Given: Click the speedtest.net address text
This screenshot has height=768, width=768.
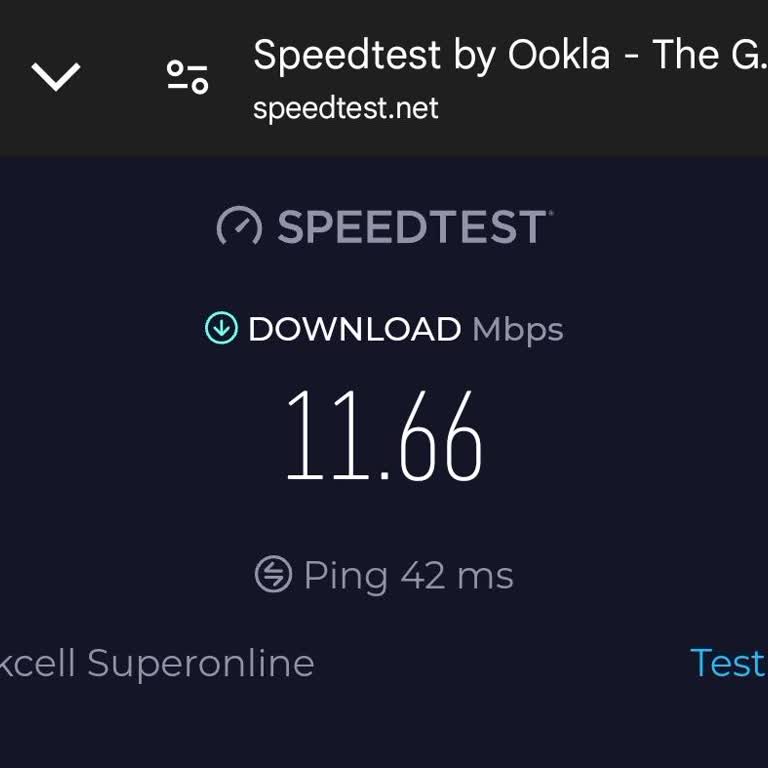Looking at the screenshot, I should click(345, 108).
